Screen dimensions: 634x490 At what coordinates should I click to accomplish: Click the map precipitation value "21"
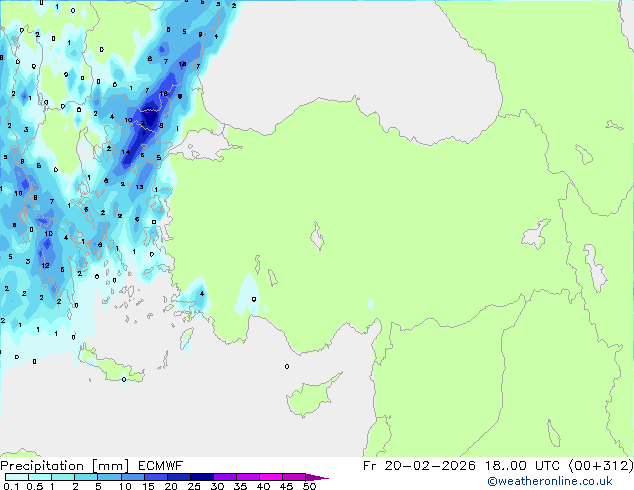click(x=144, y=123)
